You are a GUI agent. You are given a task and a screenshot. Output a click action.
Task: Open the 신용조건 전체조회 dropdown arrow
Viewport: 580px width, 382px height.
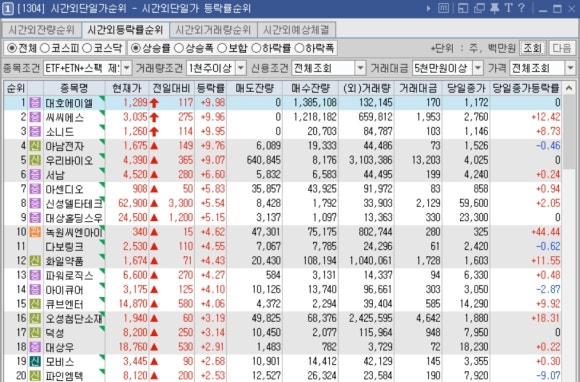pyautogui.click(x=361, y=68)
